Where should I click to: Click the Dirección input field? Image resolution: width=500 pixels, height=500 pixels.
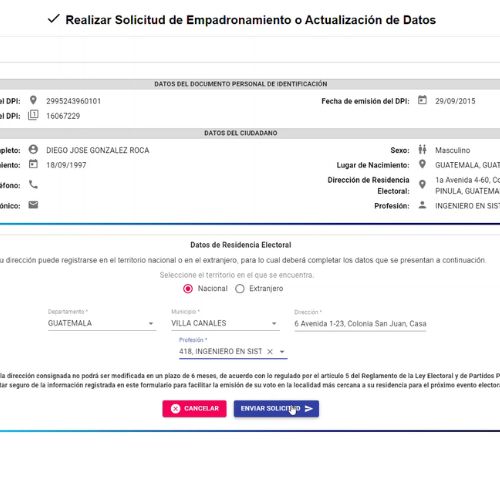(360, 324)
